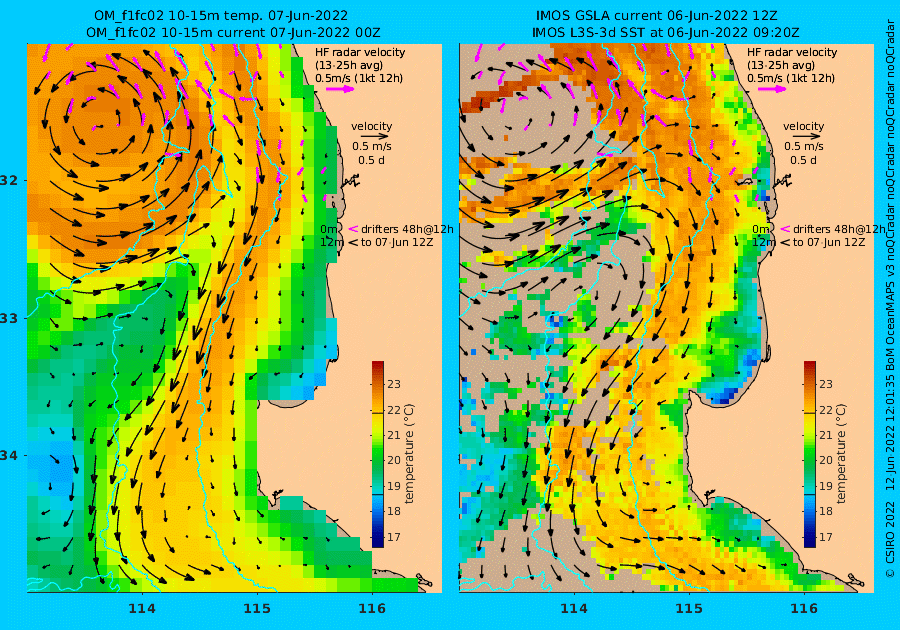Image resolution: width=900 pixels, height=630 pixels.
Task: Click the magenta HF radar arrow in model map legend
Action: click(340, 89)
